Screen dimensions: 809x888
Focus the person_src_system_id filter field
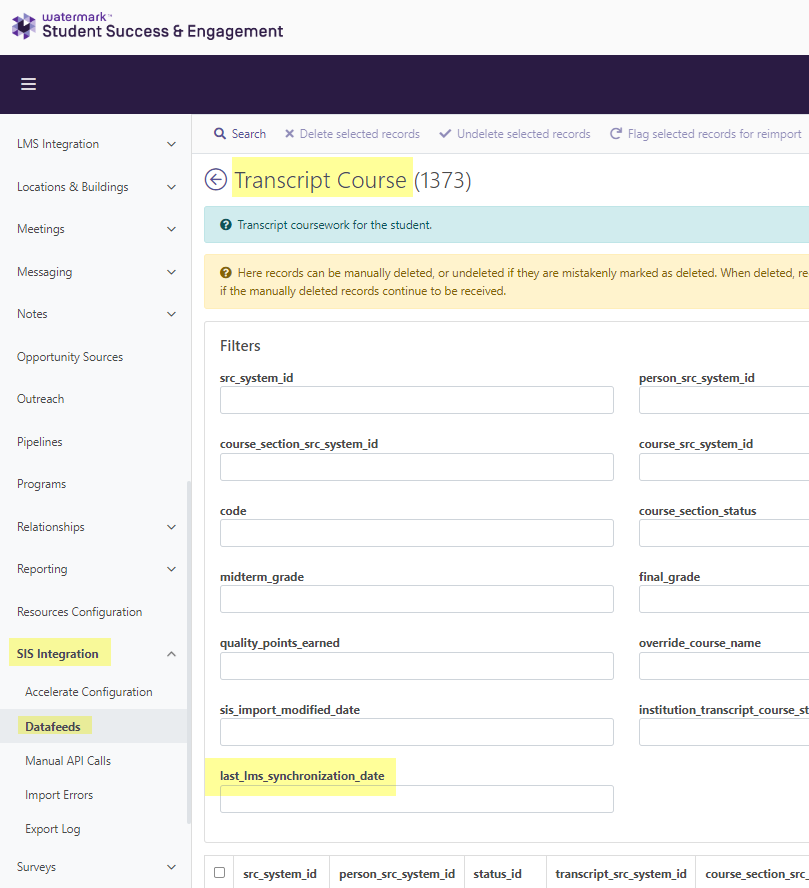point(724,400)
